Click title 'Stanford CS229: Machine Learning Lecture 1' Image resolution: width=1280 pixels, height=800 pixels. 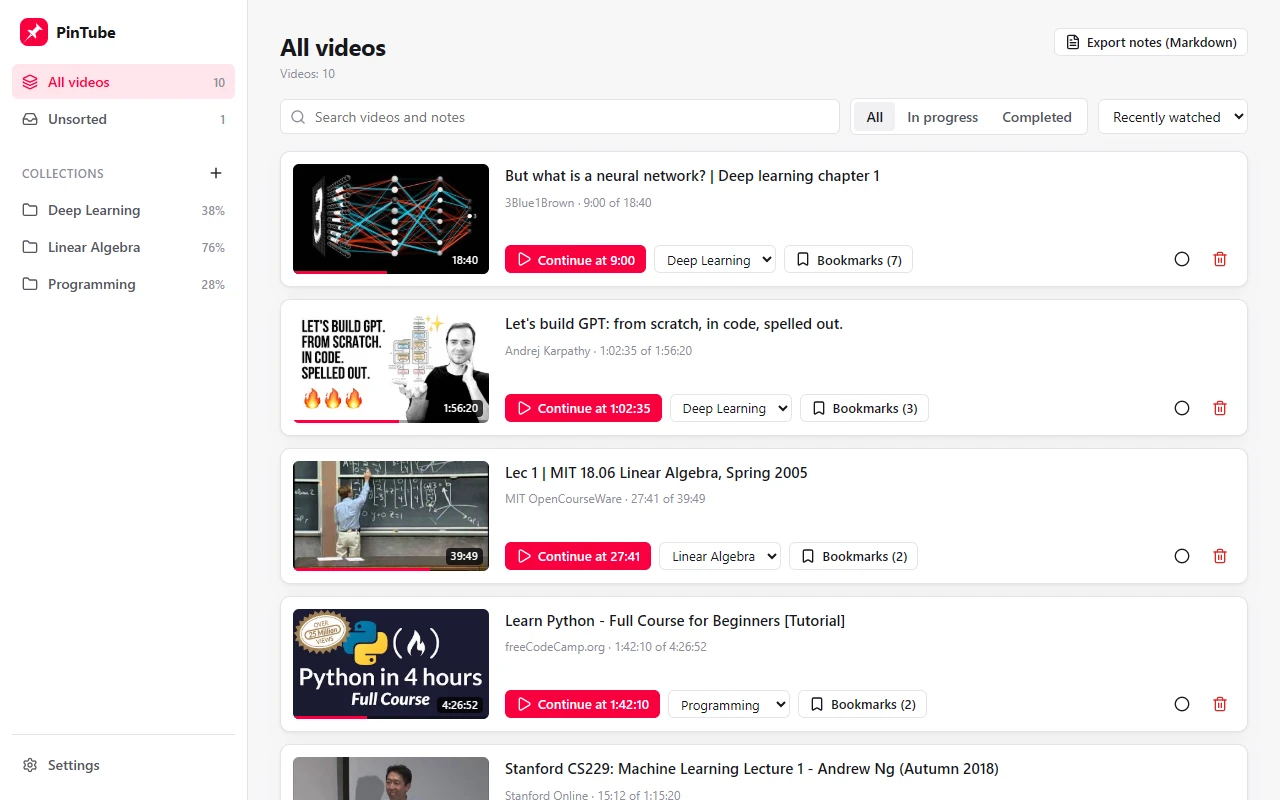click(x=752, y=769)
